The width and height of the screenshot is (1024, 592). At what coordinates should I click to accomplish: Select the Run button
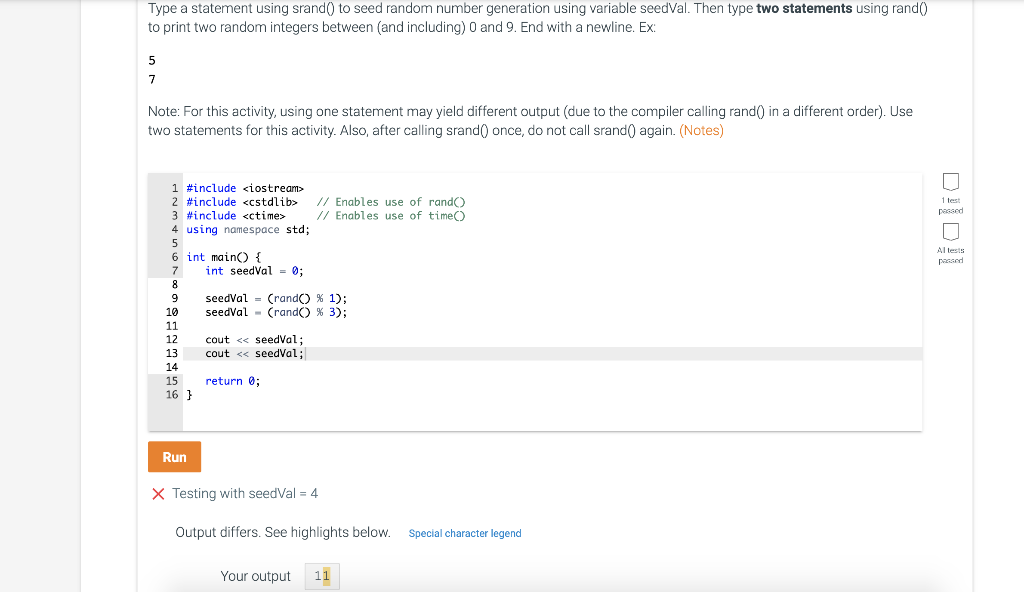pos(174,456)
